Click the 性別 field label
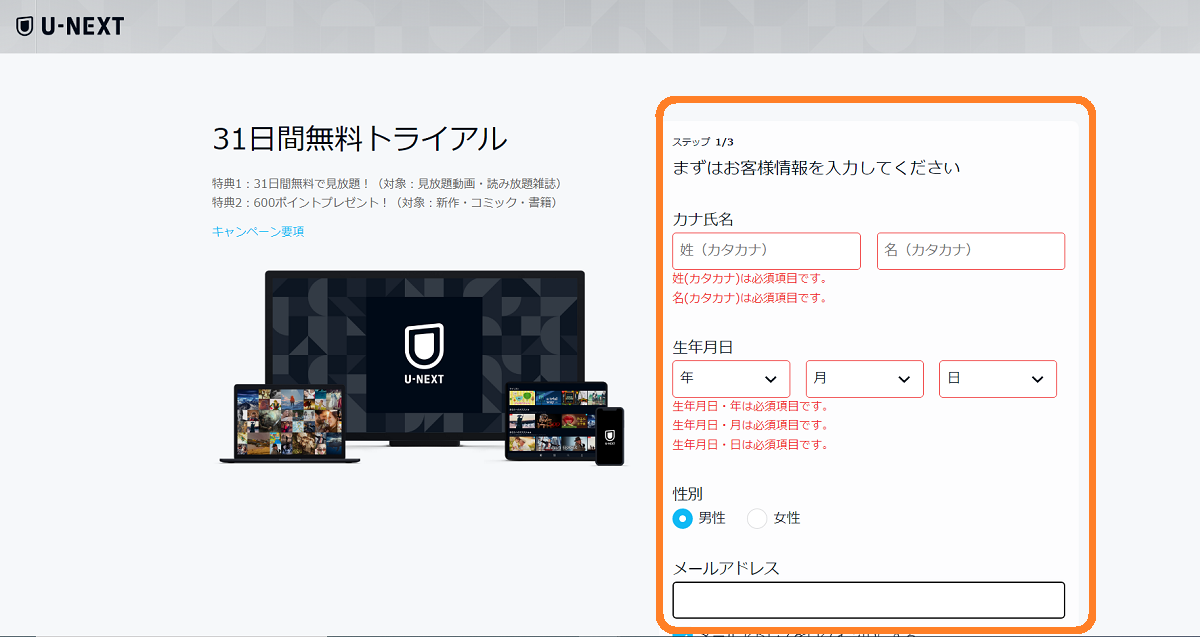The height and width of the screenshot is (637, 1200). point(688,494)
